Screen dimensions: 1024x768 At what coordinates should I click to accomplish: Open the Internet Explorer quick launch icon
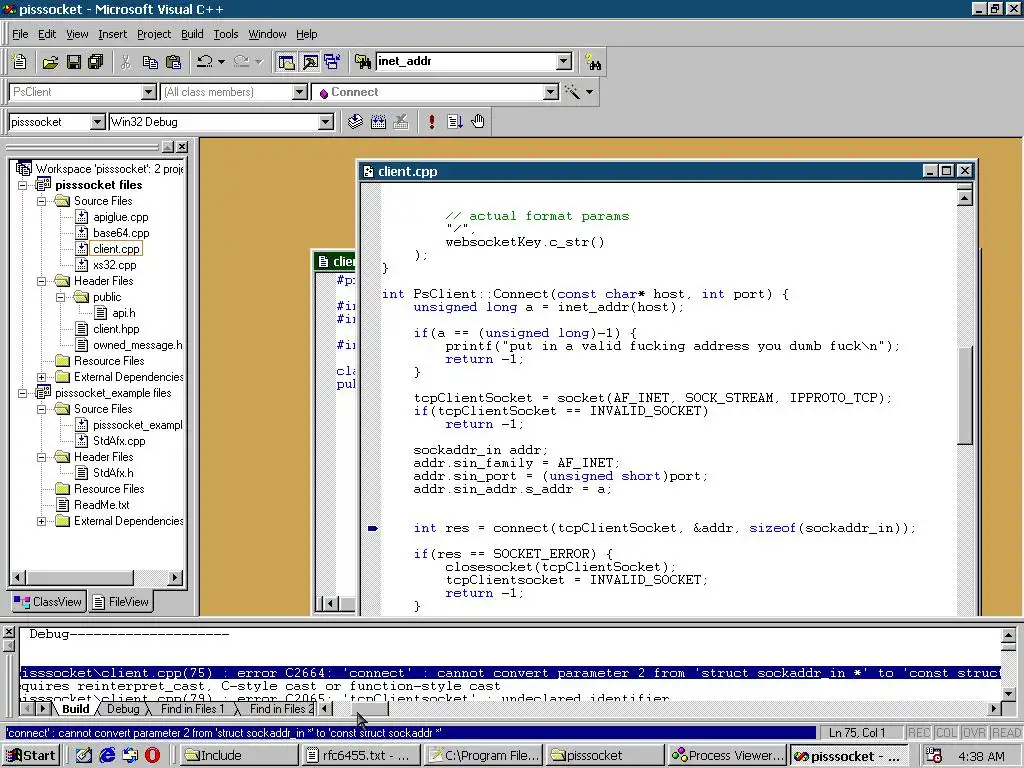(x=106, y=756)
